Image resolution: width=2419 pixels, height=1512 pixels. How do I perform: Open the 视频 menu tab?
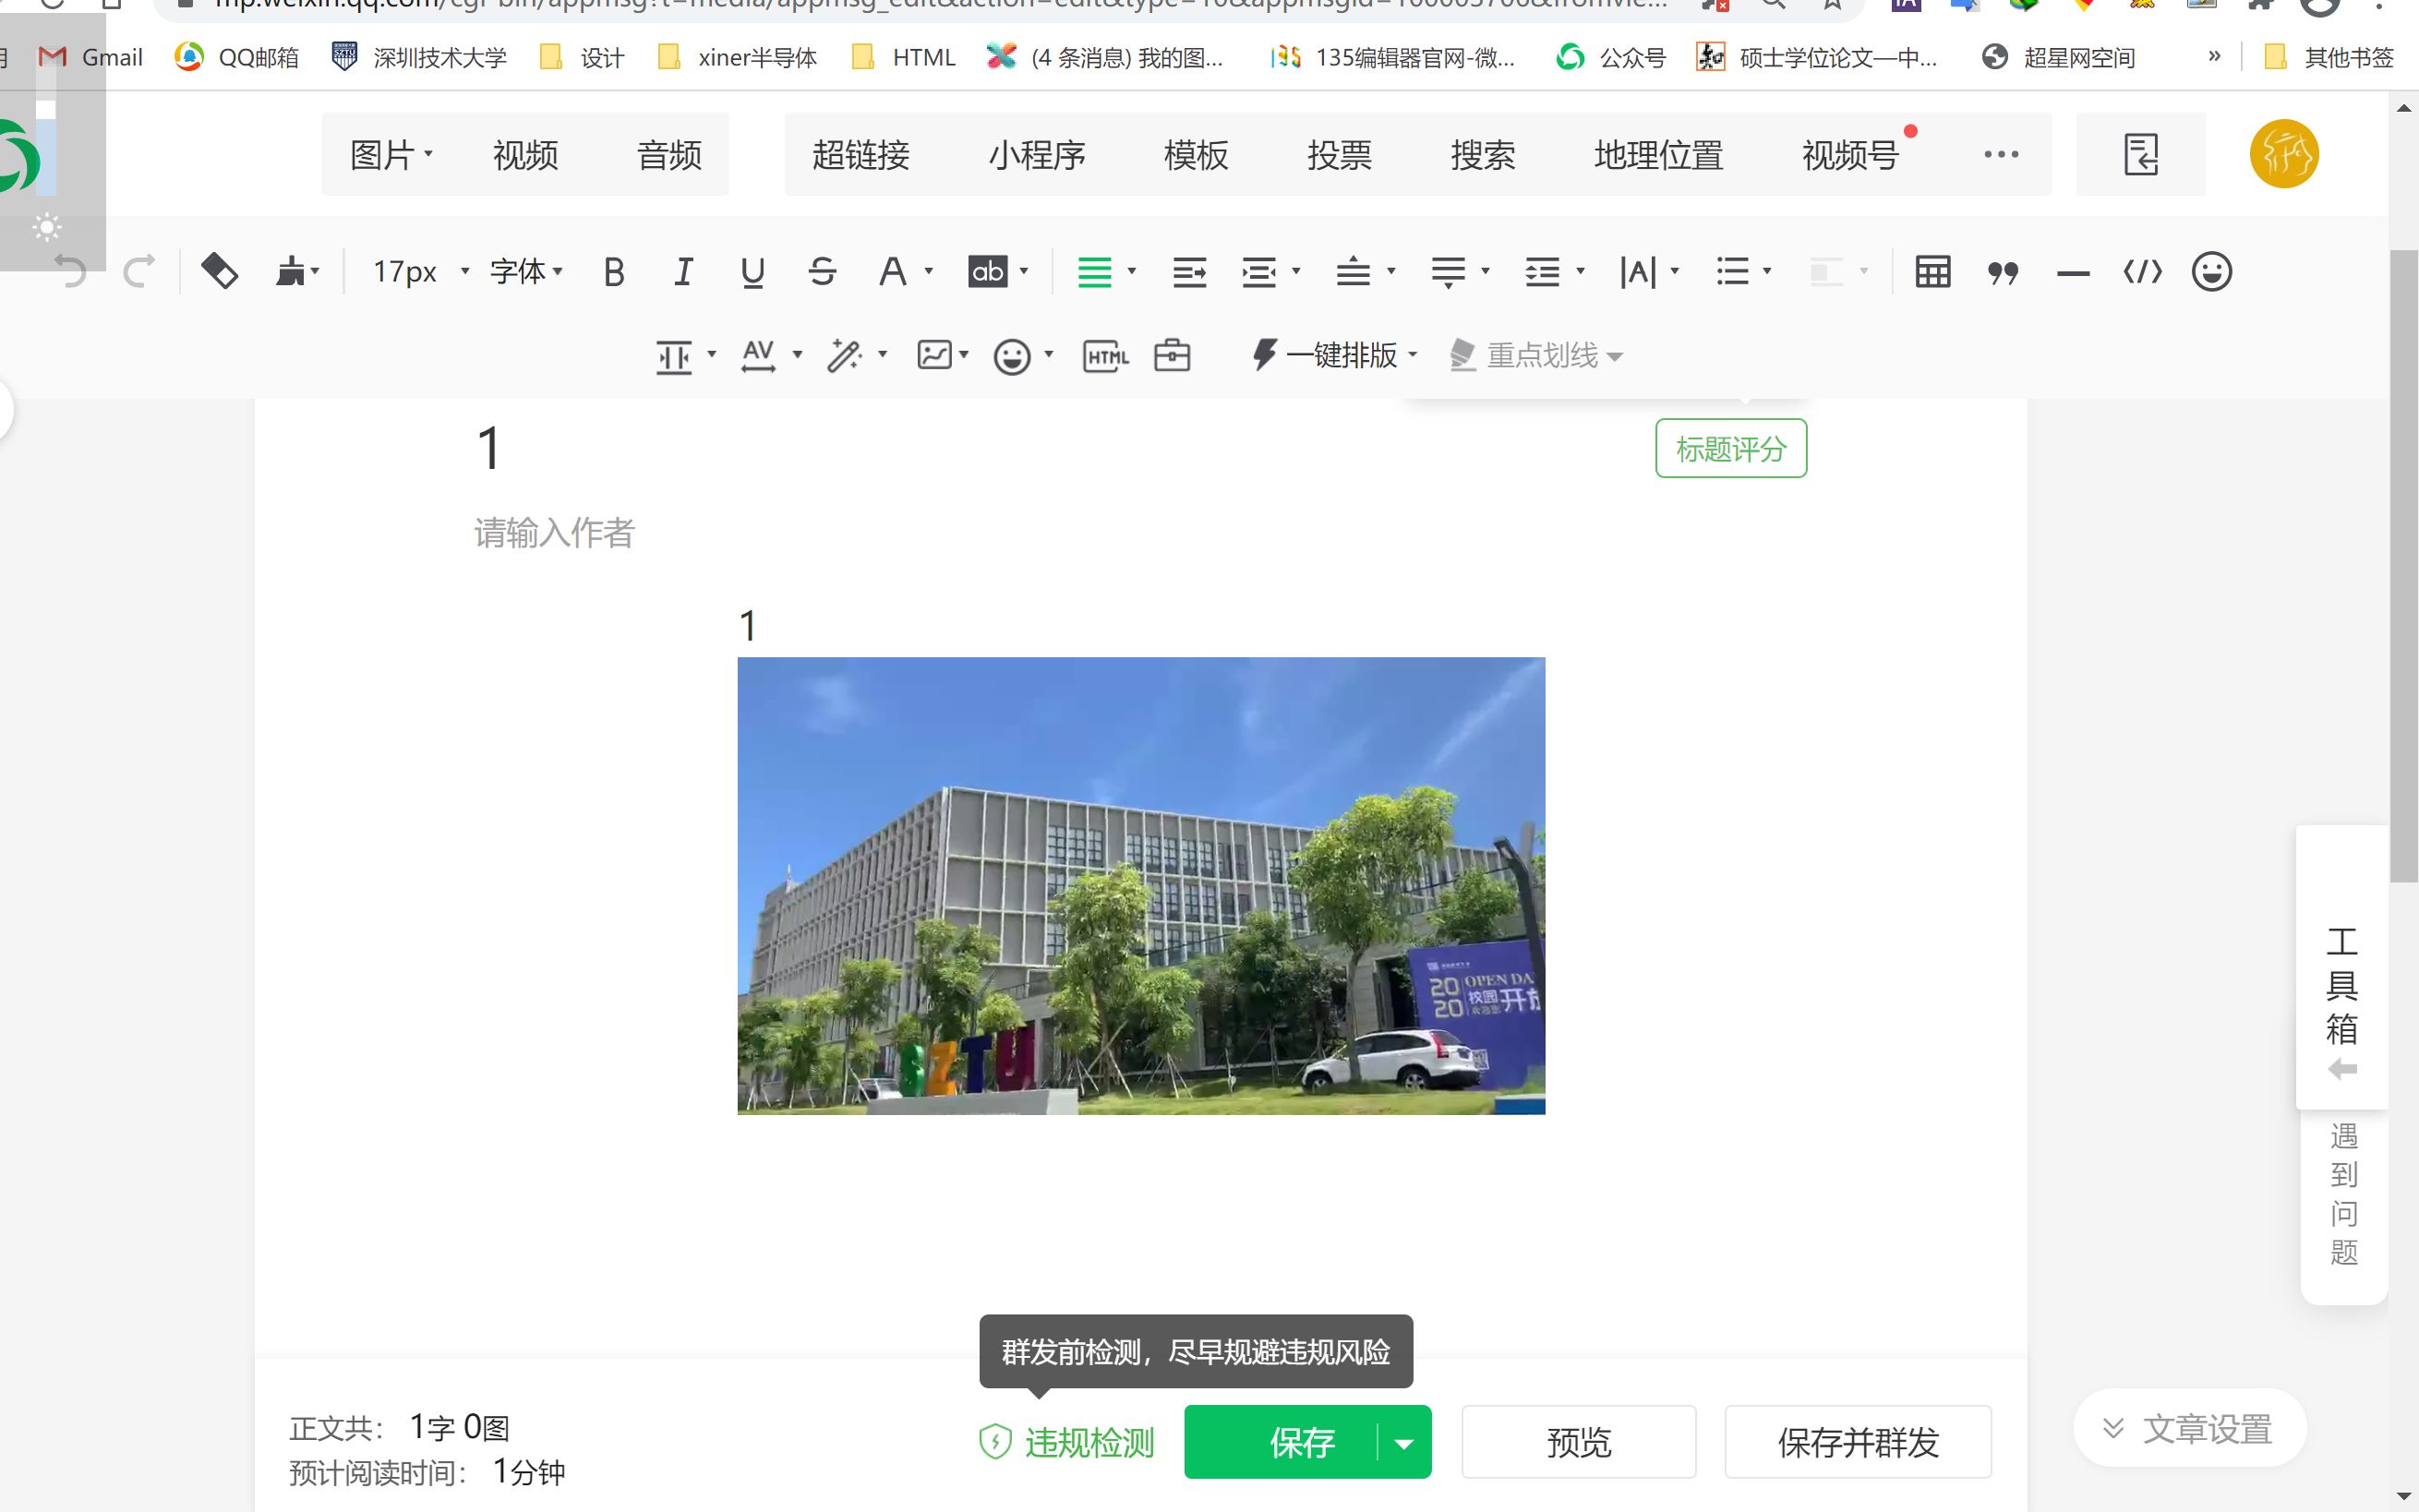(526, 153)
